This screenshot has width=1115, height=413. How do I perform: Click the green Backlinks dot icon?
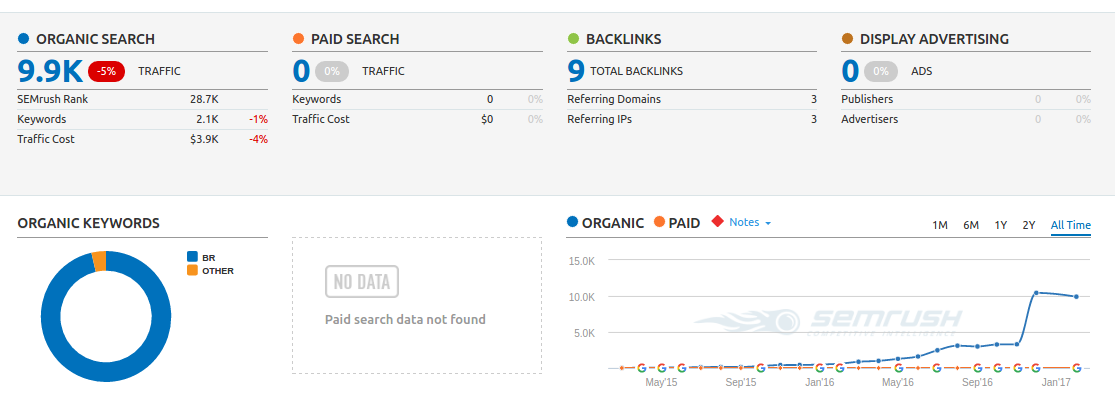pyautogui.click(x=573, y=39)
